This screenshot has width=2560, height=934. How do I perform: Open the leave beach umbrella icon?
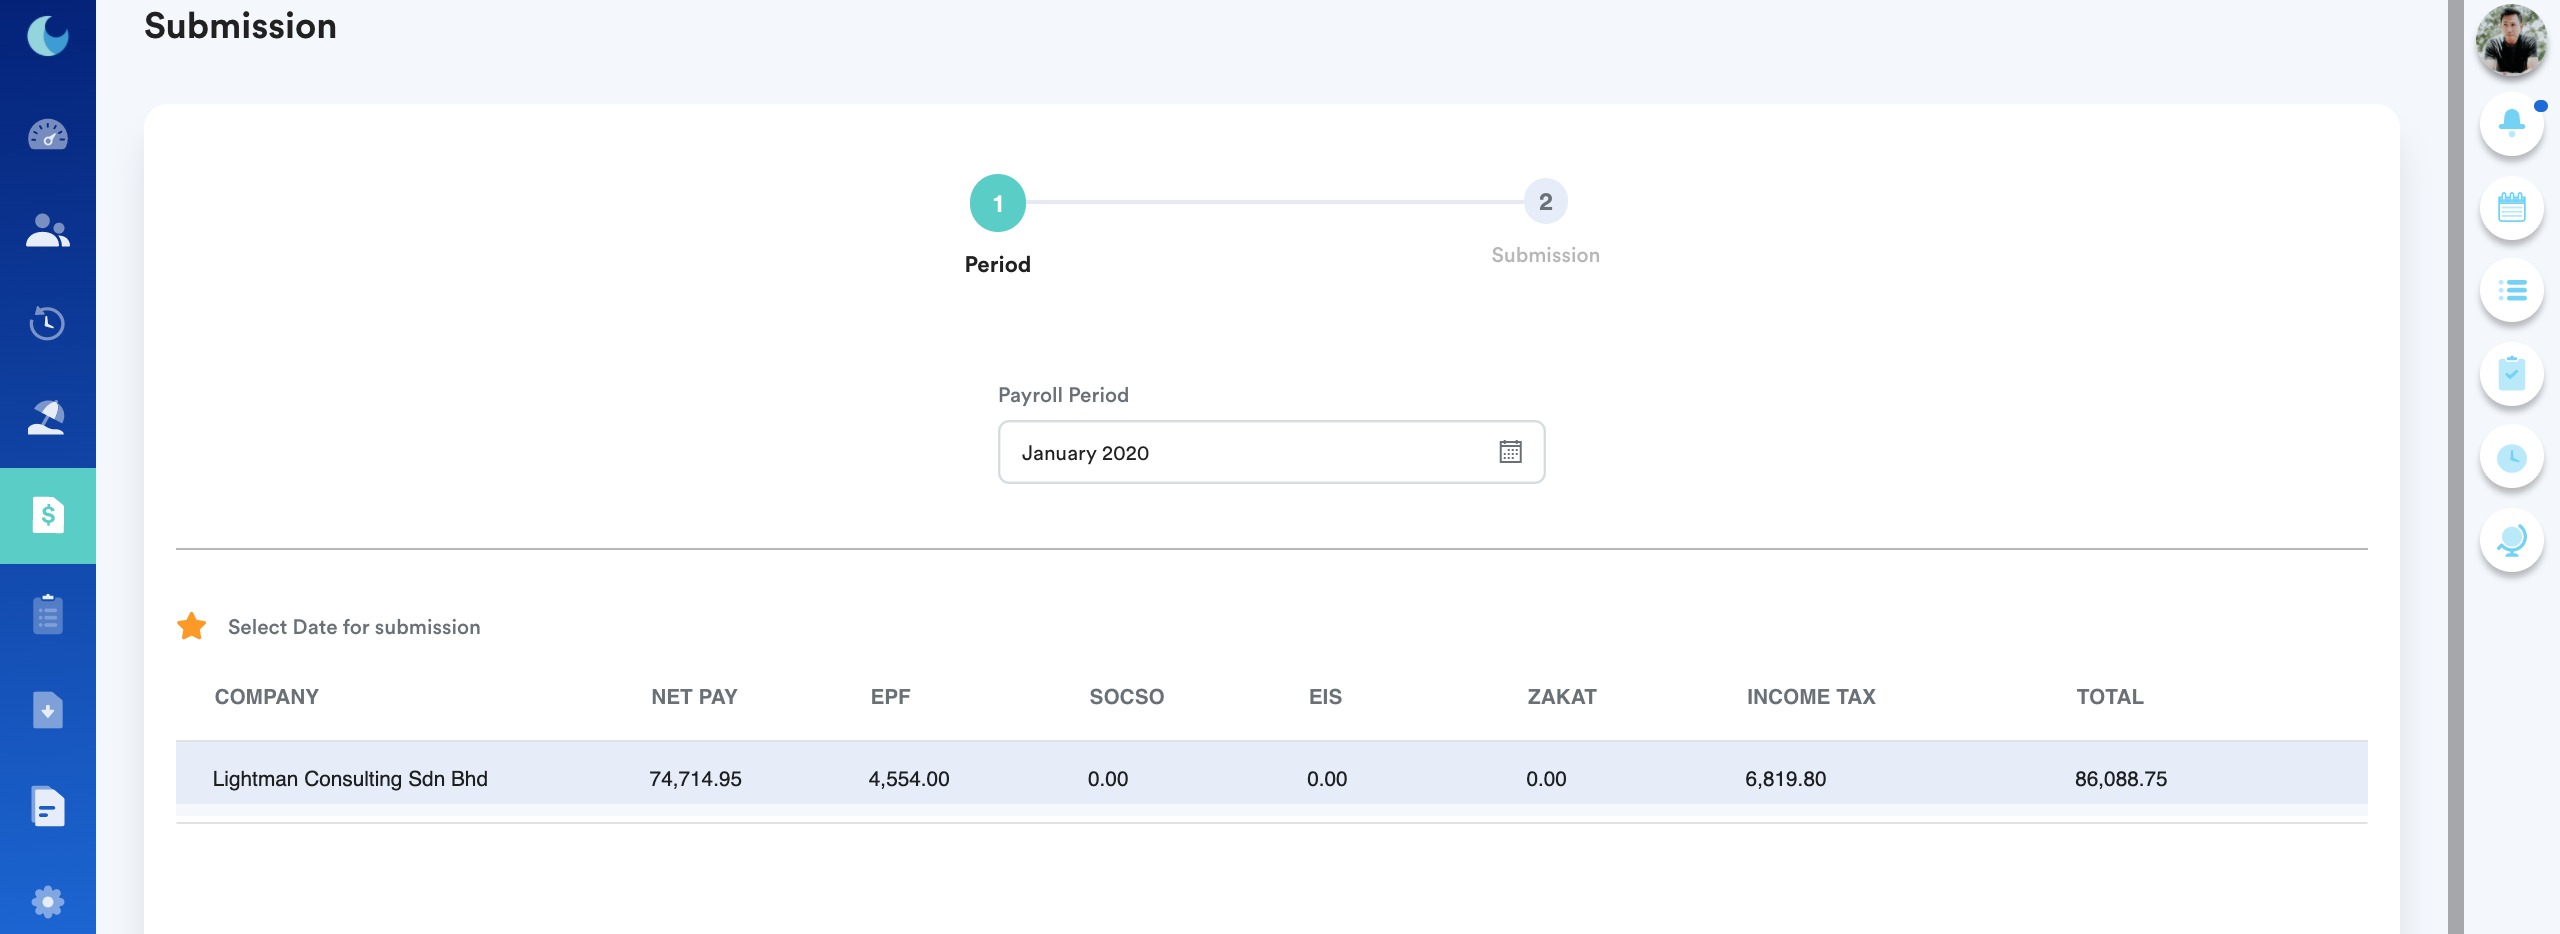47,418
